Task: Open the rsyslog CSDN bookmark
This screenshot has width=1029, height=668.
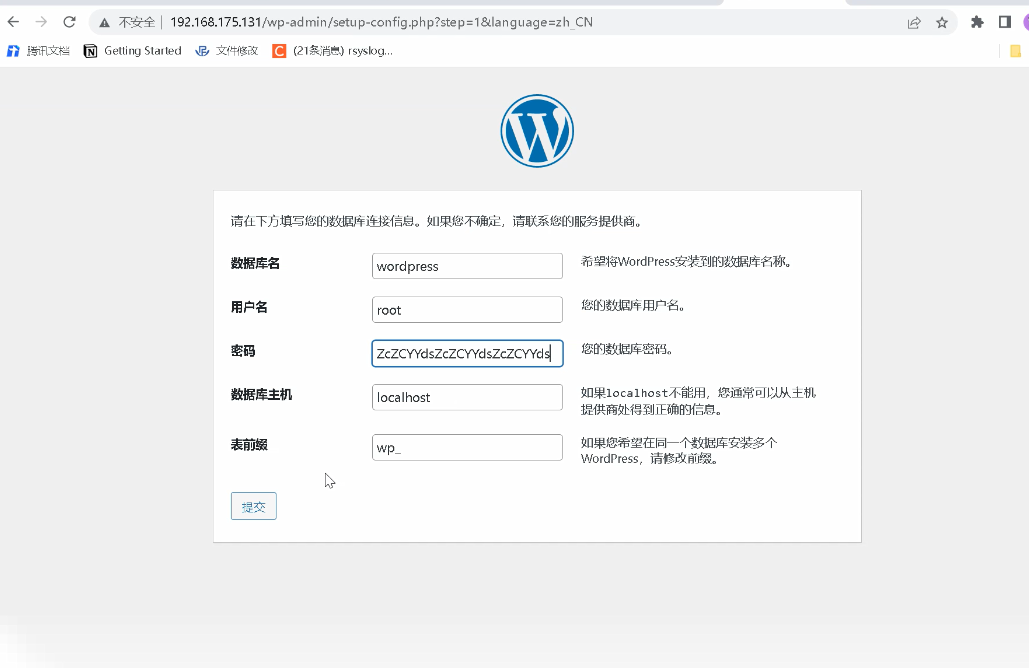Action: pos(333,51)
